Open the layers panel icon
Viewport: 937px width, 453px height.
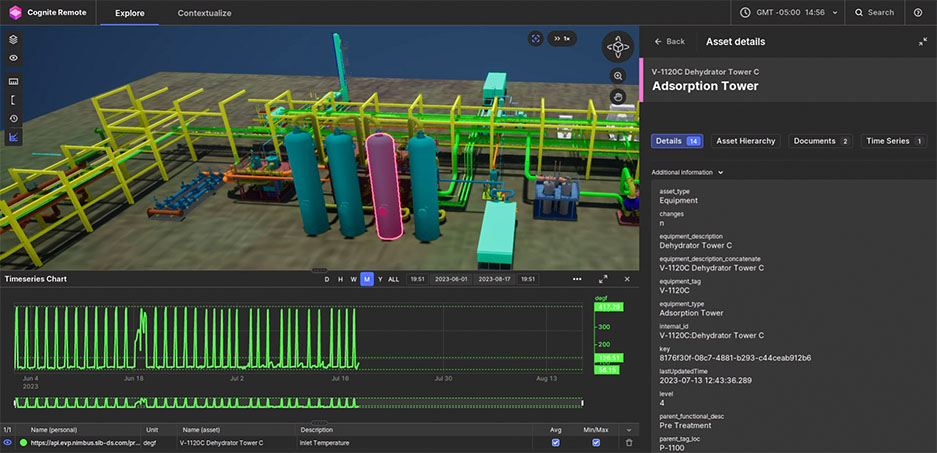tap(14, 39)
